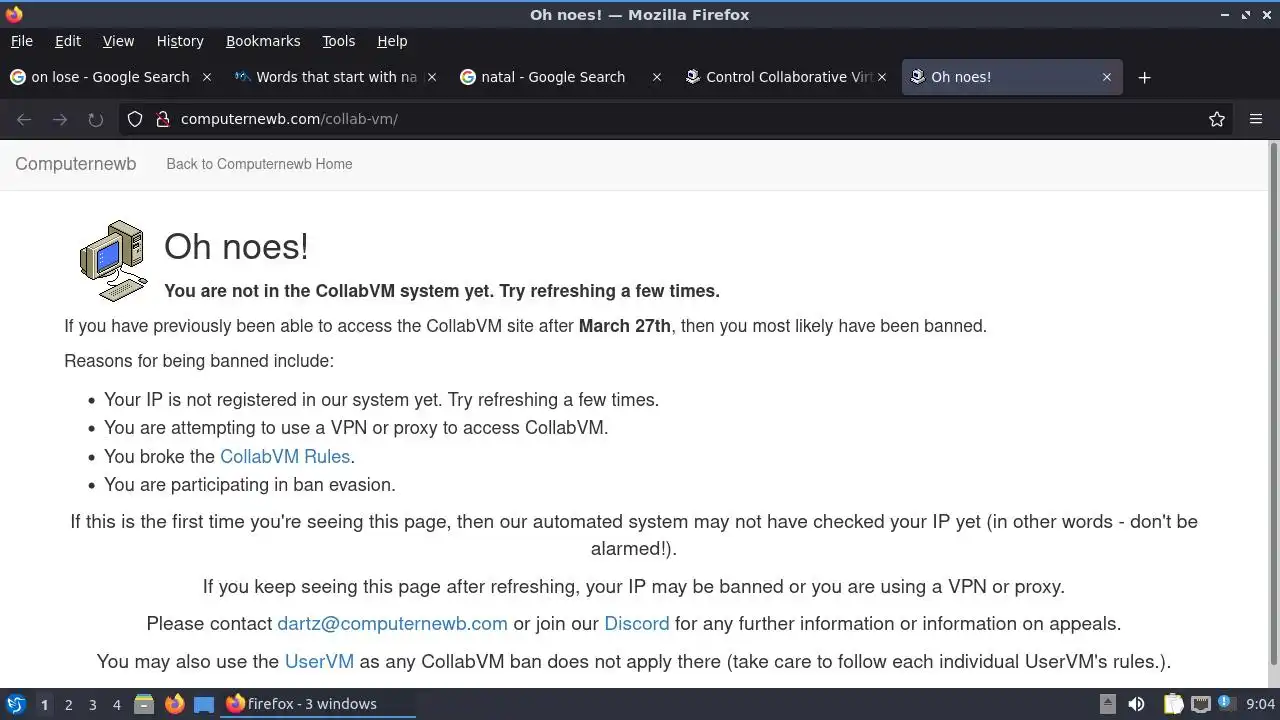Click the favicon of the 'Oh noes!' tab
This screenshot has height=720, width=1280.
point(917,77)
